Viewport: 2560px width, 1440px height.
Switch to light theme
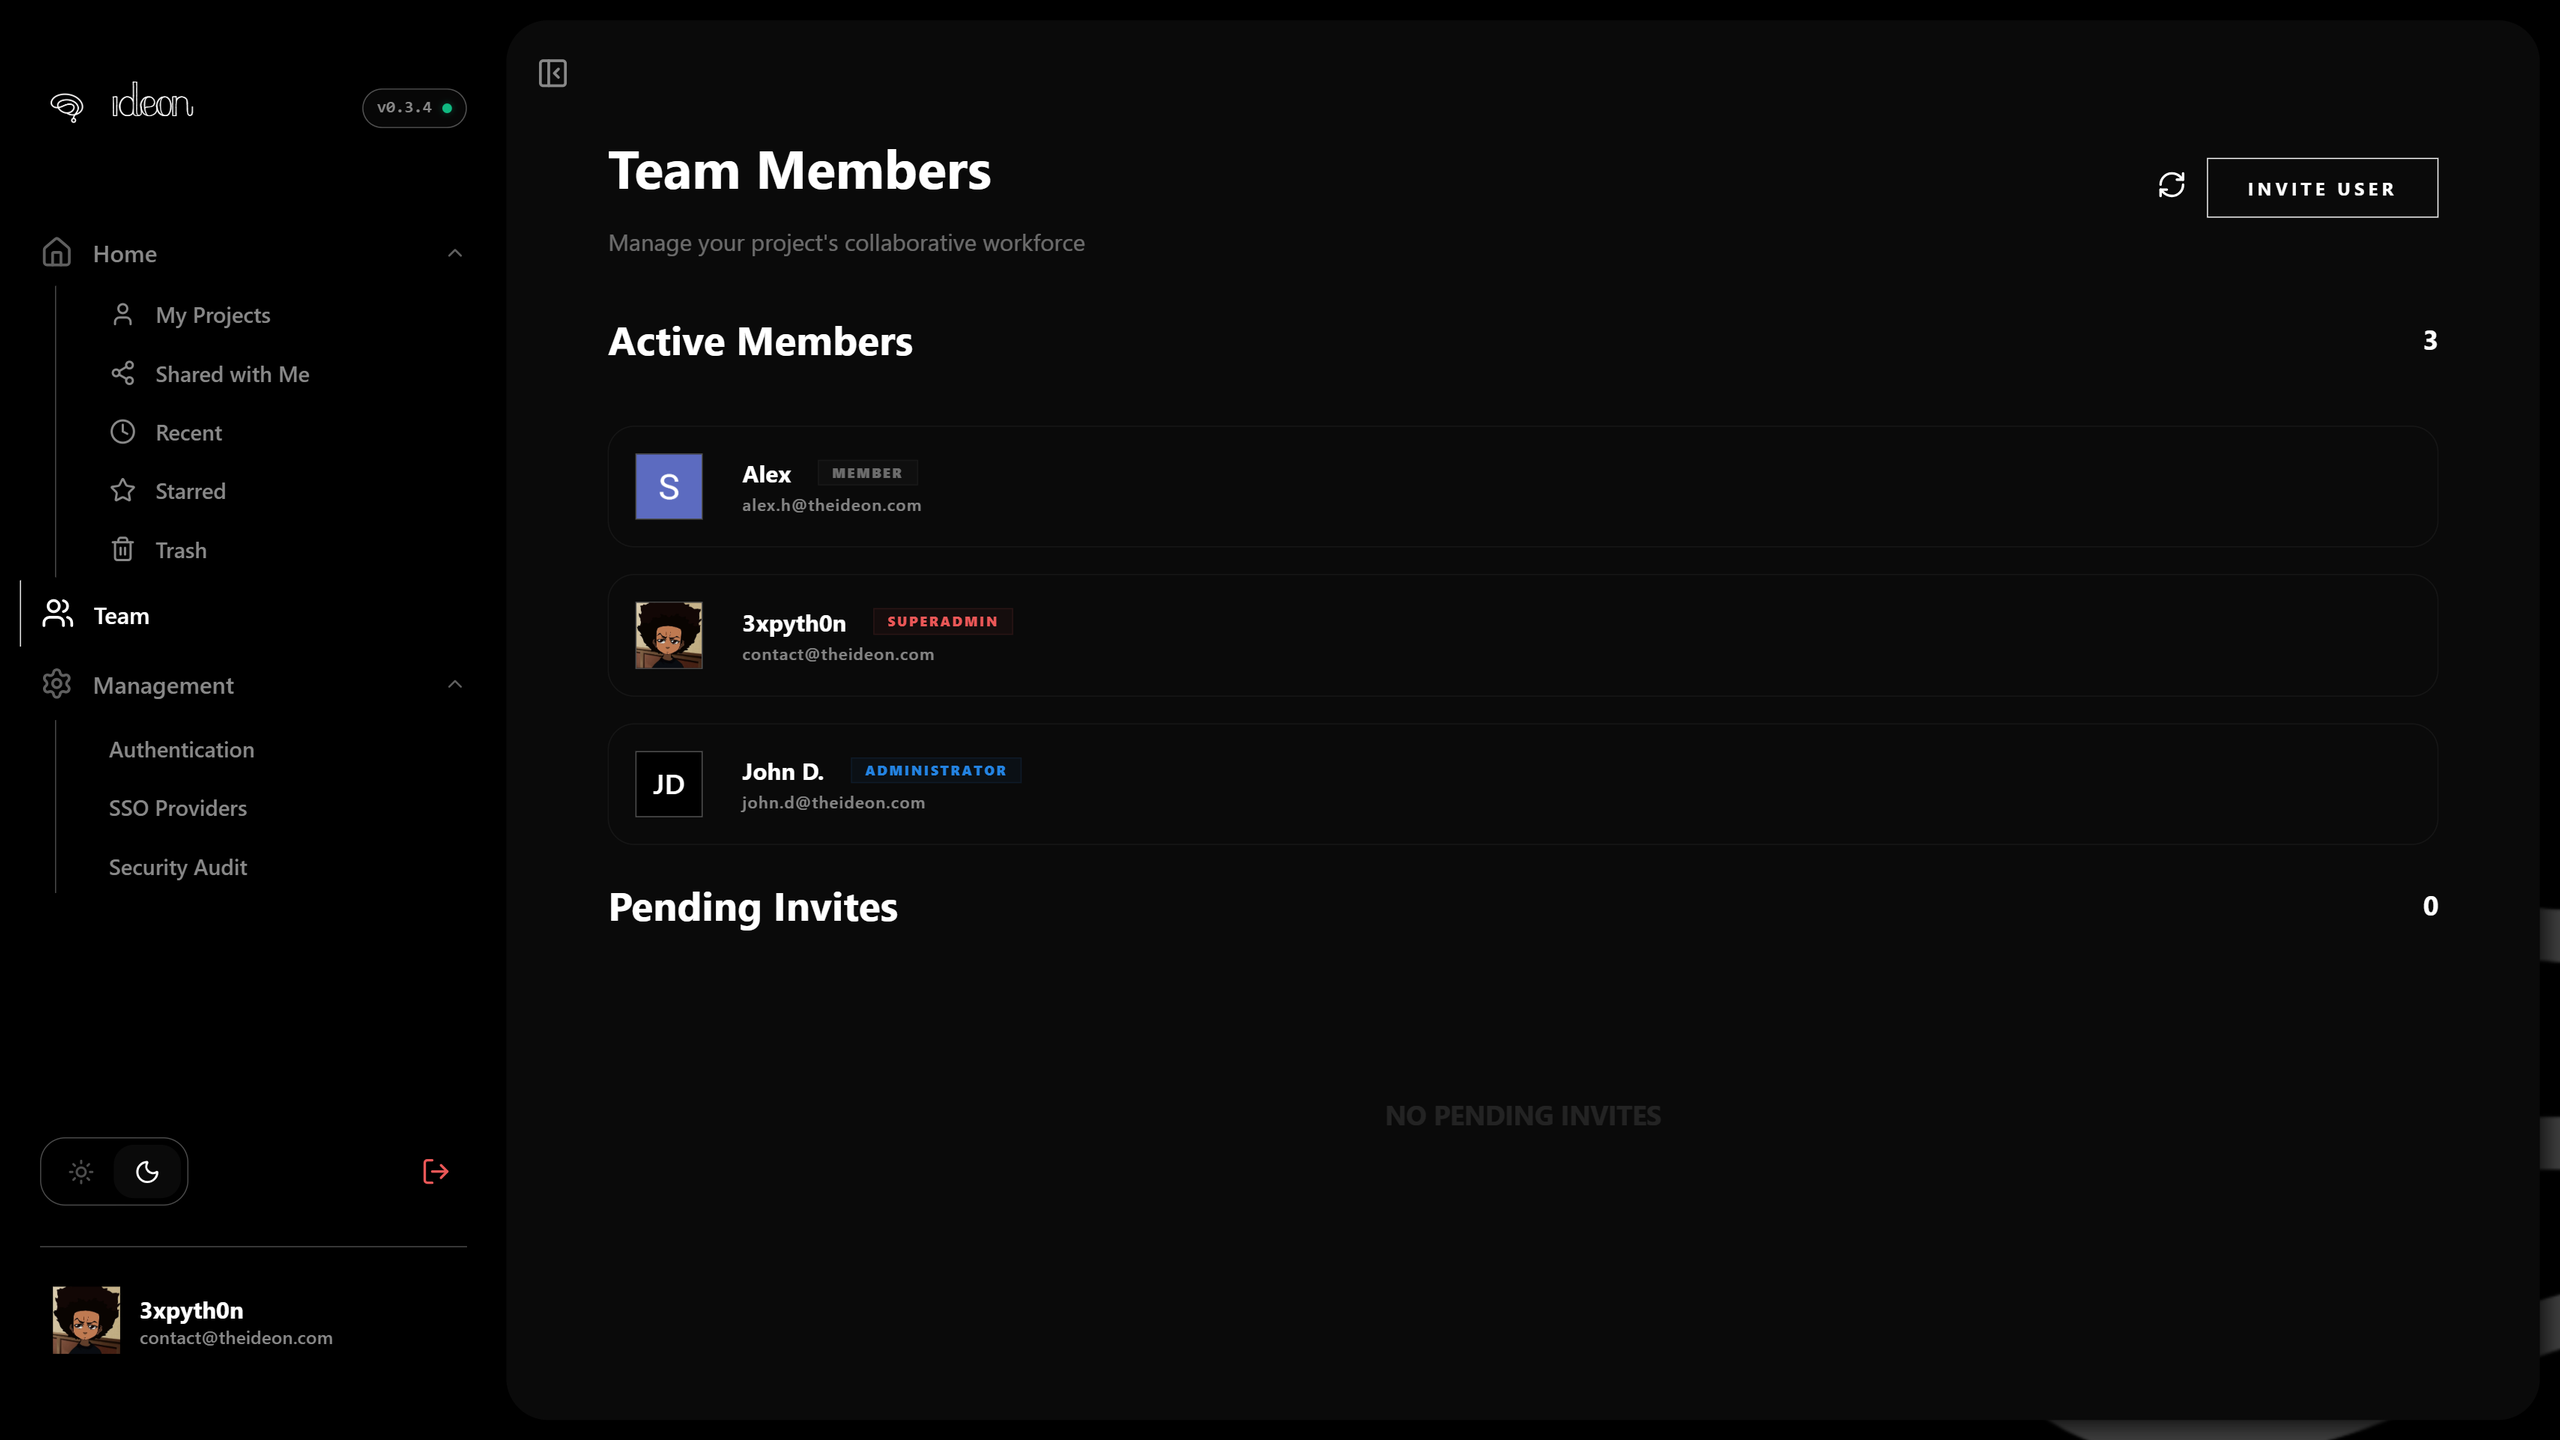tap(81, 1171)
